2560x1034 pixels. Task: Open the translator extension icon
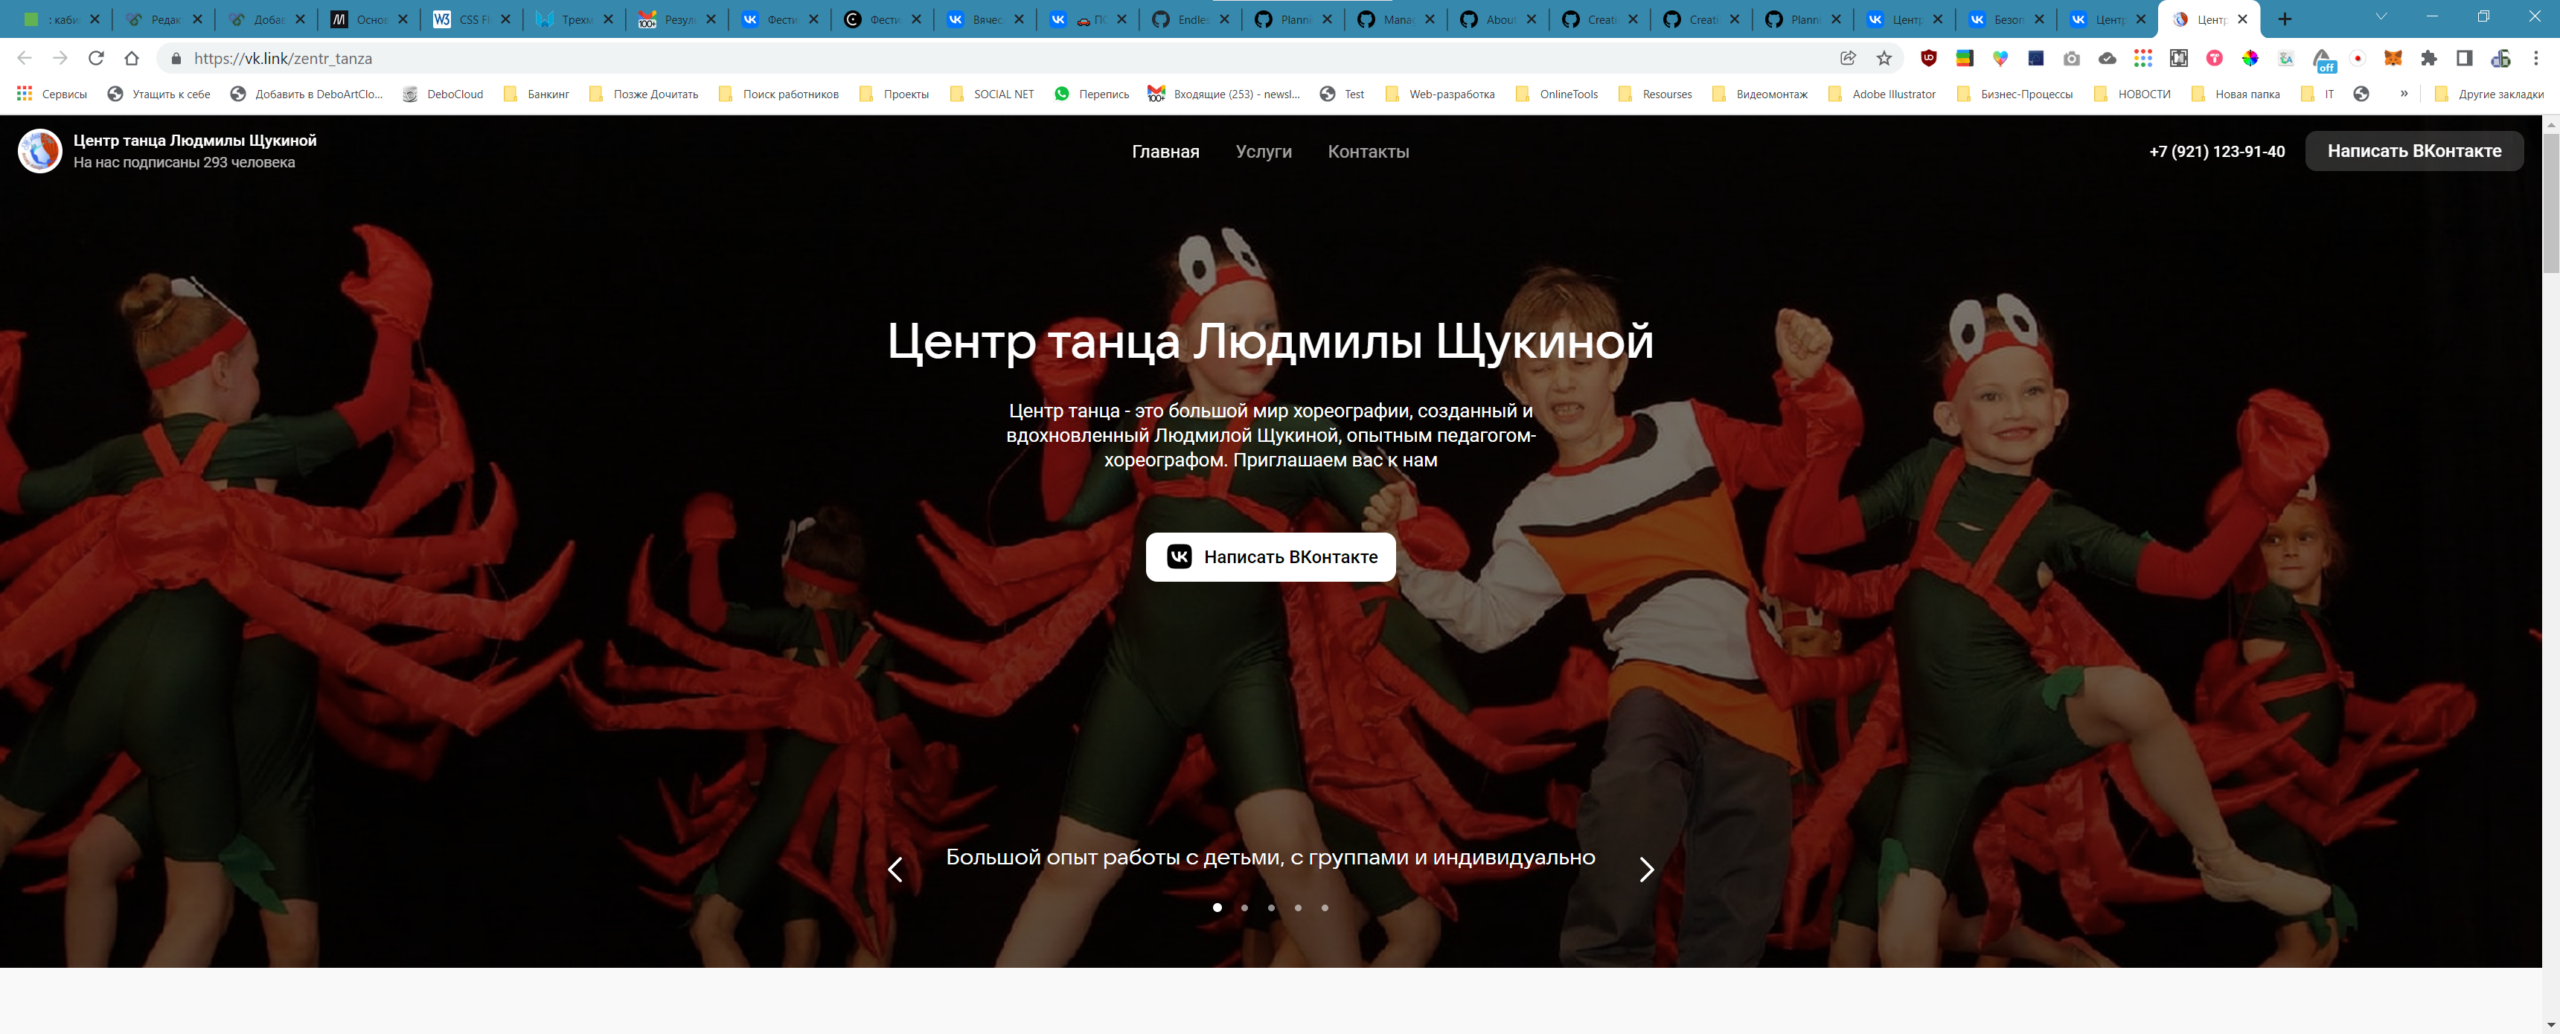click(x=2286, y=58)
